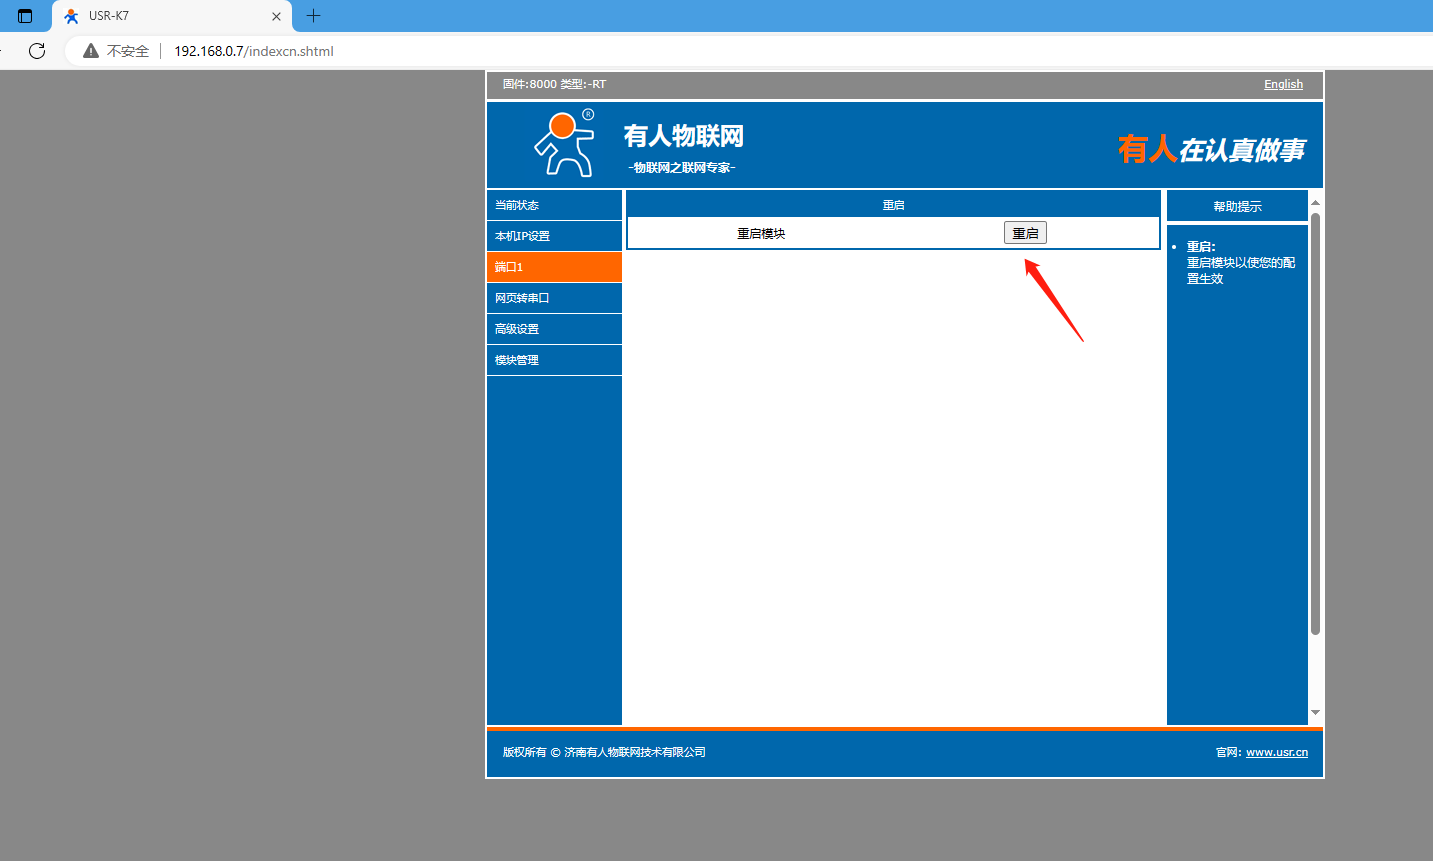Click the 不安全 warning triangle icon
This screenshot has width=1433, height=861.
91,51
